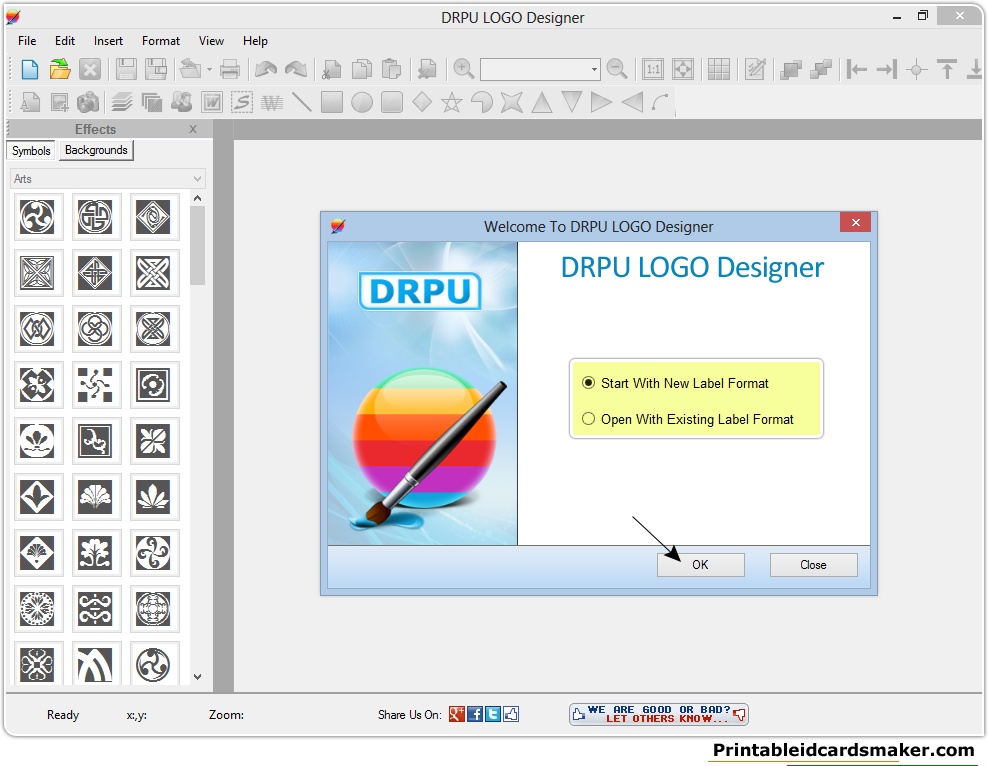
Task: Close the Welcome dialog with red X
Action: 856,222
